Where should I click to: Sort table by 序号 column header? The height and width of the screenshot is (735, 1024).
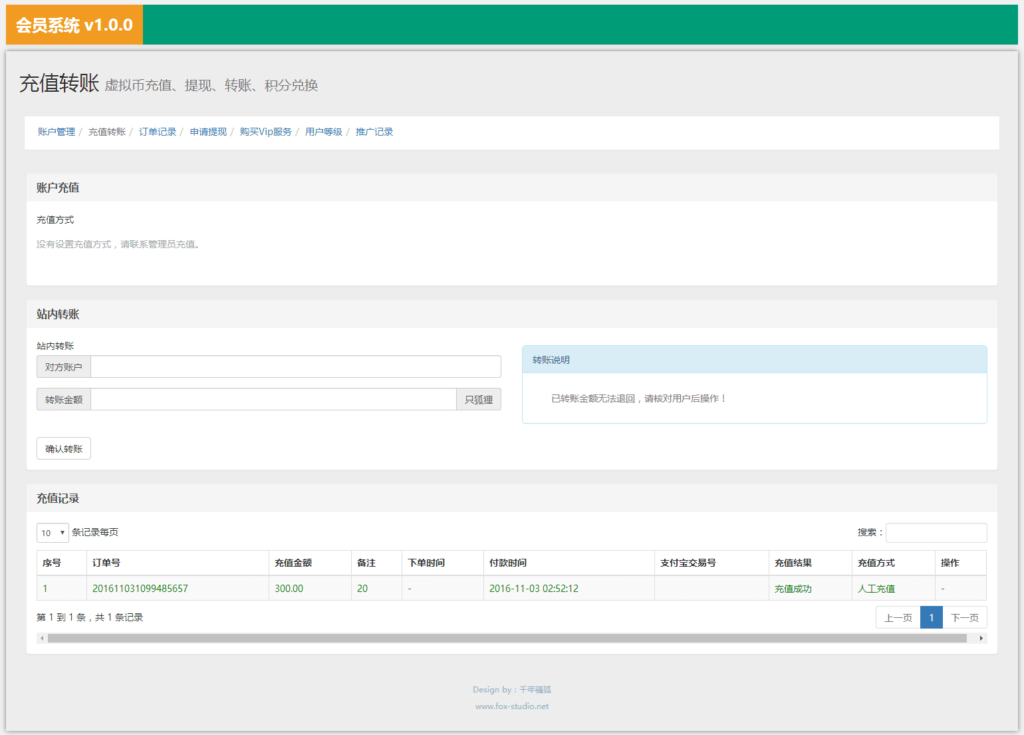[61, 563]
